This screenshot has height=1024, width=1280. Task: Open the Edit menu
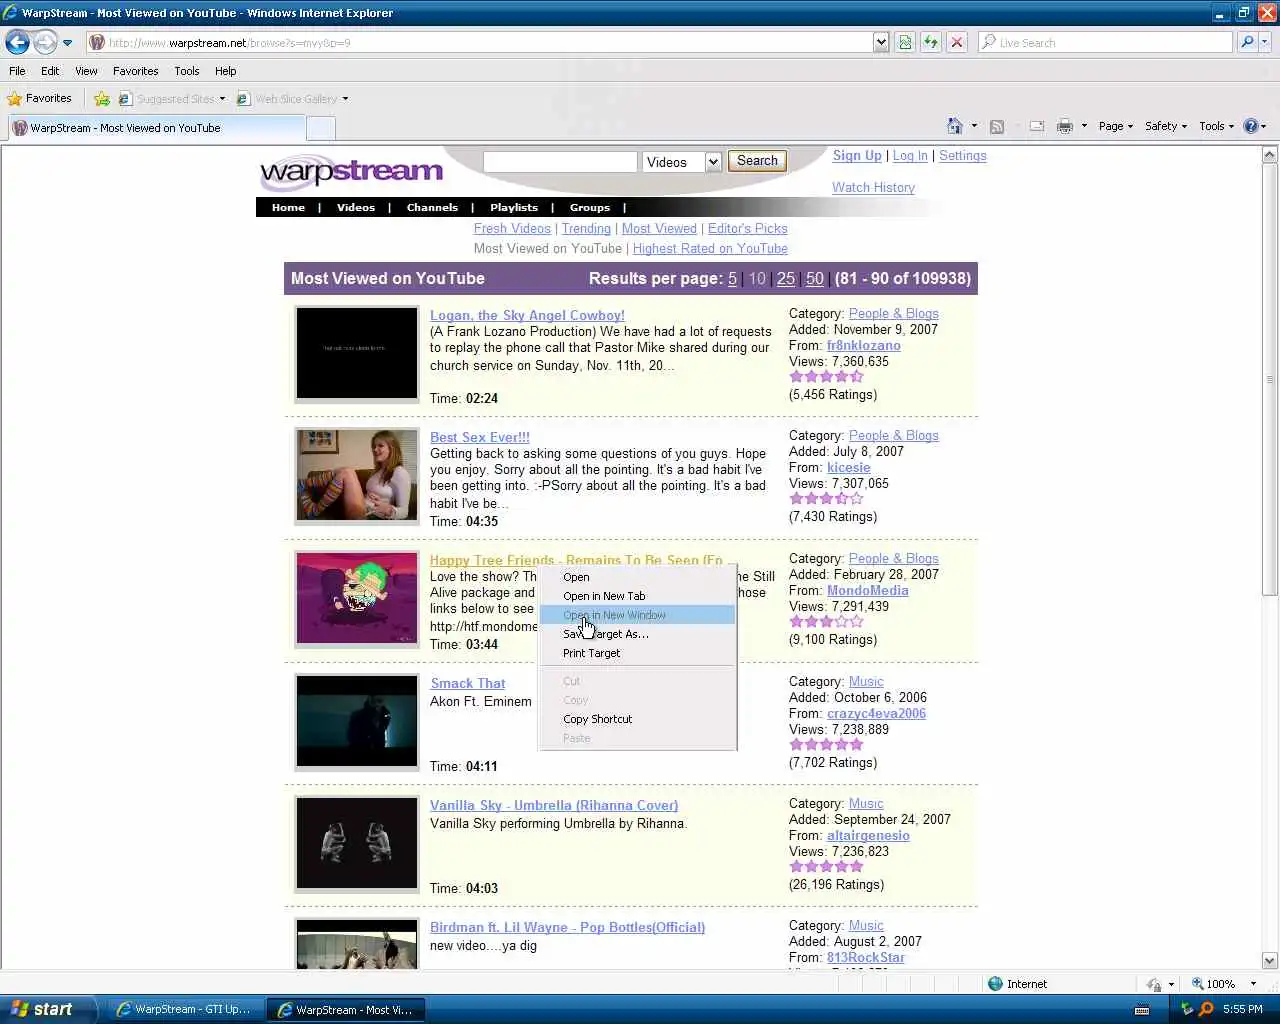pyautogui.click(x=50, y=71)
